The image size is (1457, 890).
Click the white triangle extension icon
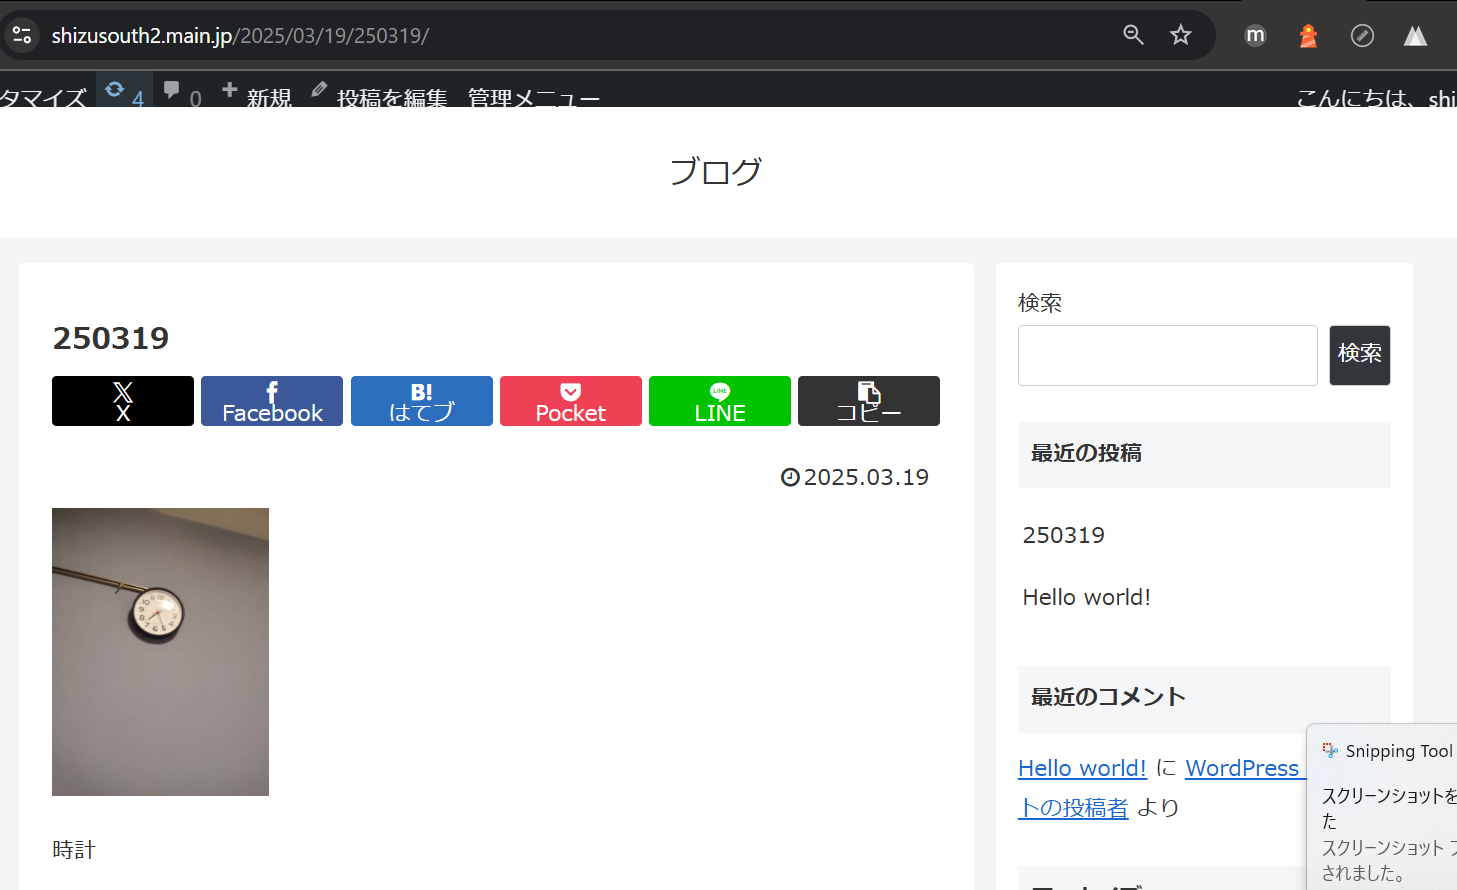pyautogui.click(x=1415, y=36)
